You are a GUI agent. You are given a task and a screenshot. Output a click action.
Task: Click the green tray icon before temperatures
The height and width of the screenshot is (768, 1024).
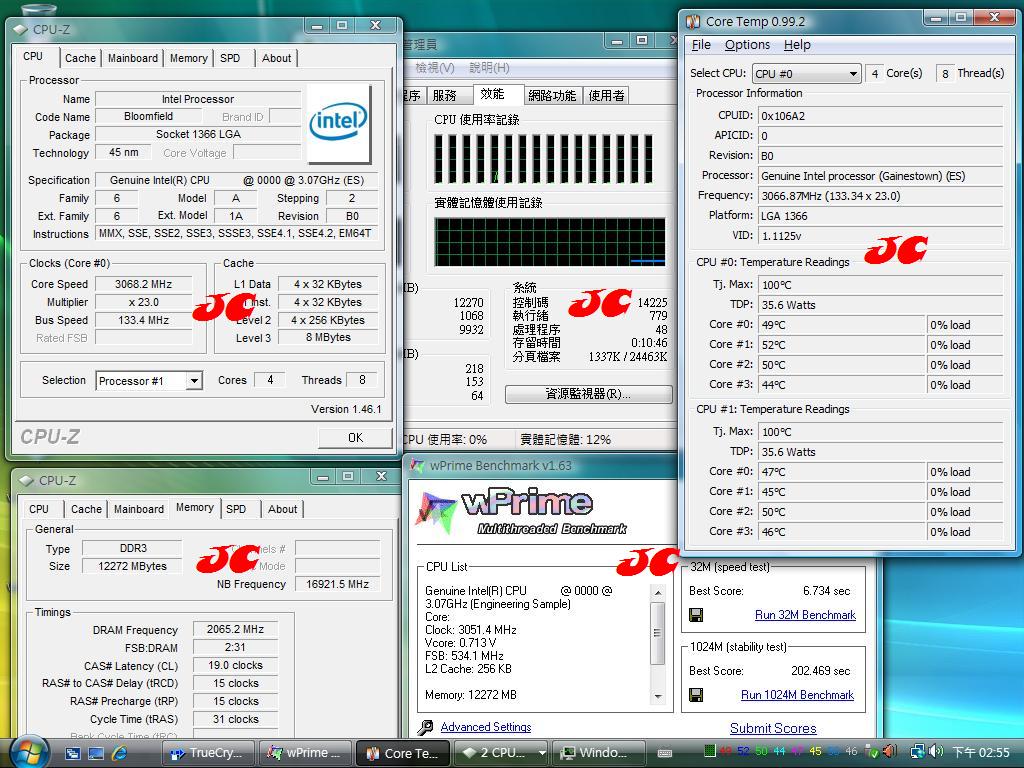709,752
